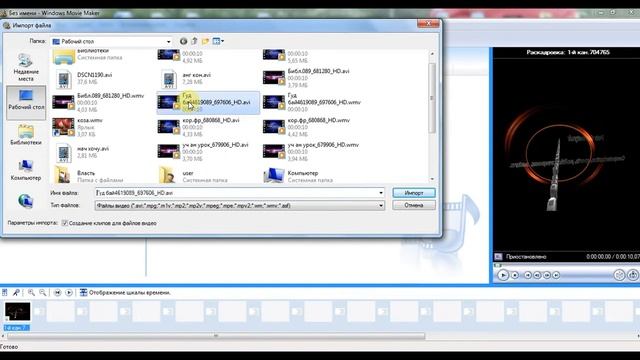
Task: Click the narrate timeline microphone icon
Action: coord(16,293)
